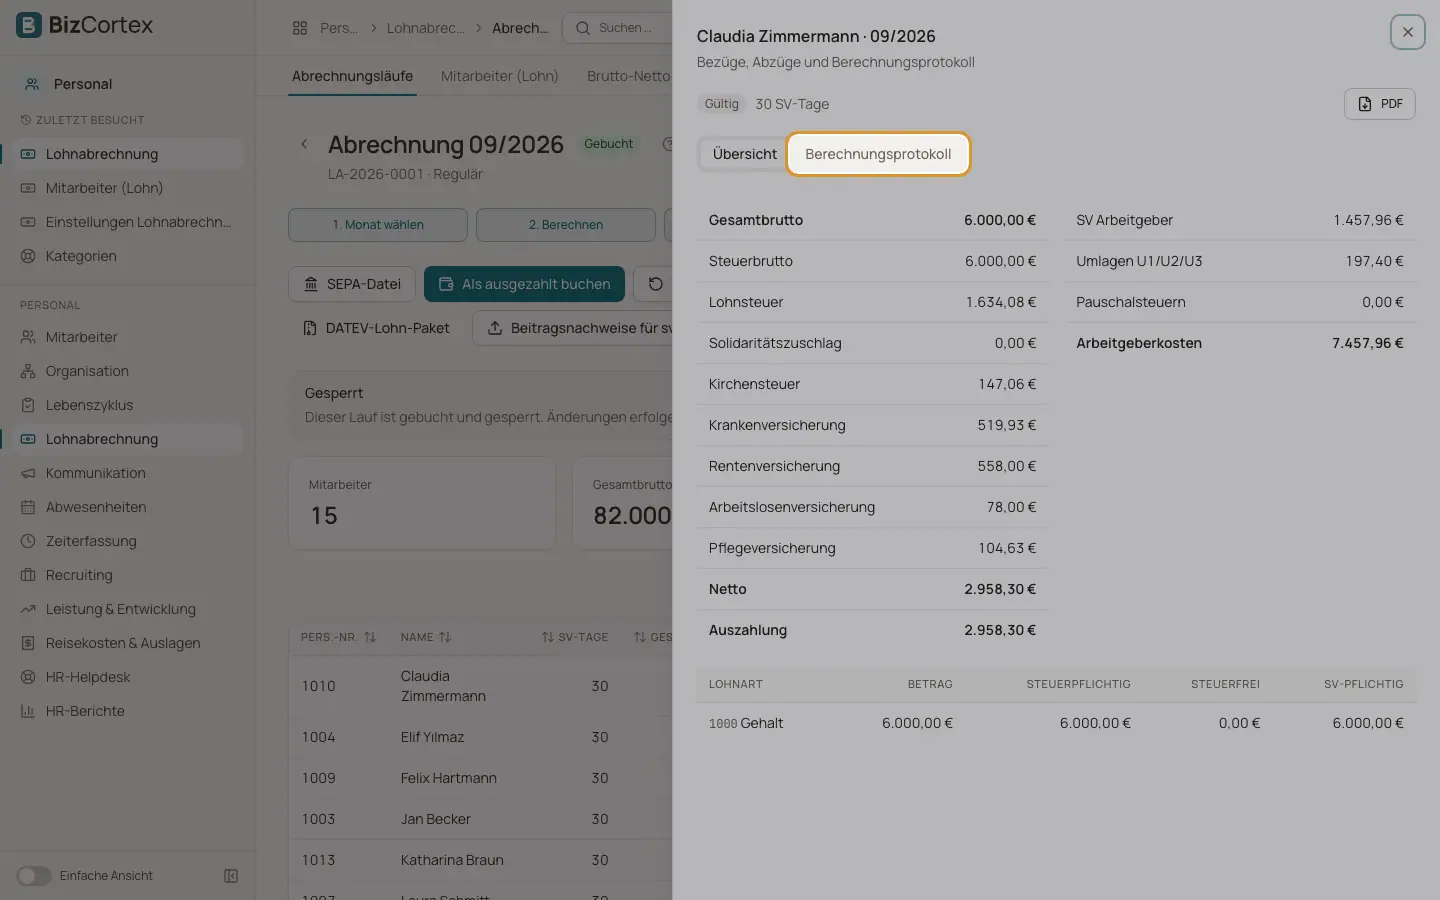Viewport: 1440px width, 900px height.
Task: Toggle the Einfache Ansicht switch
Action: click(x=34, y=876)
